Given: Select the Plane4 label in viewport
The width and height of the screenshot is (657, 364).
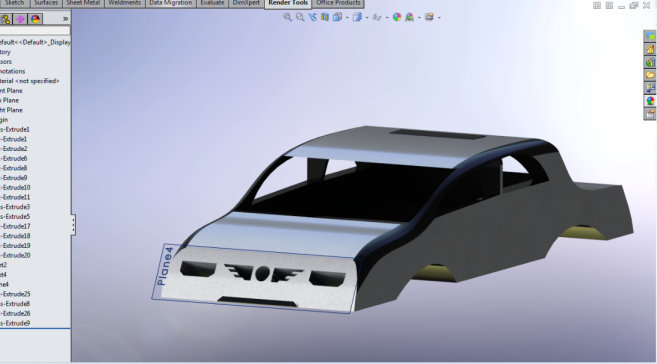Looking at the screenshot, I should tap(164, 266).
